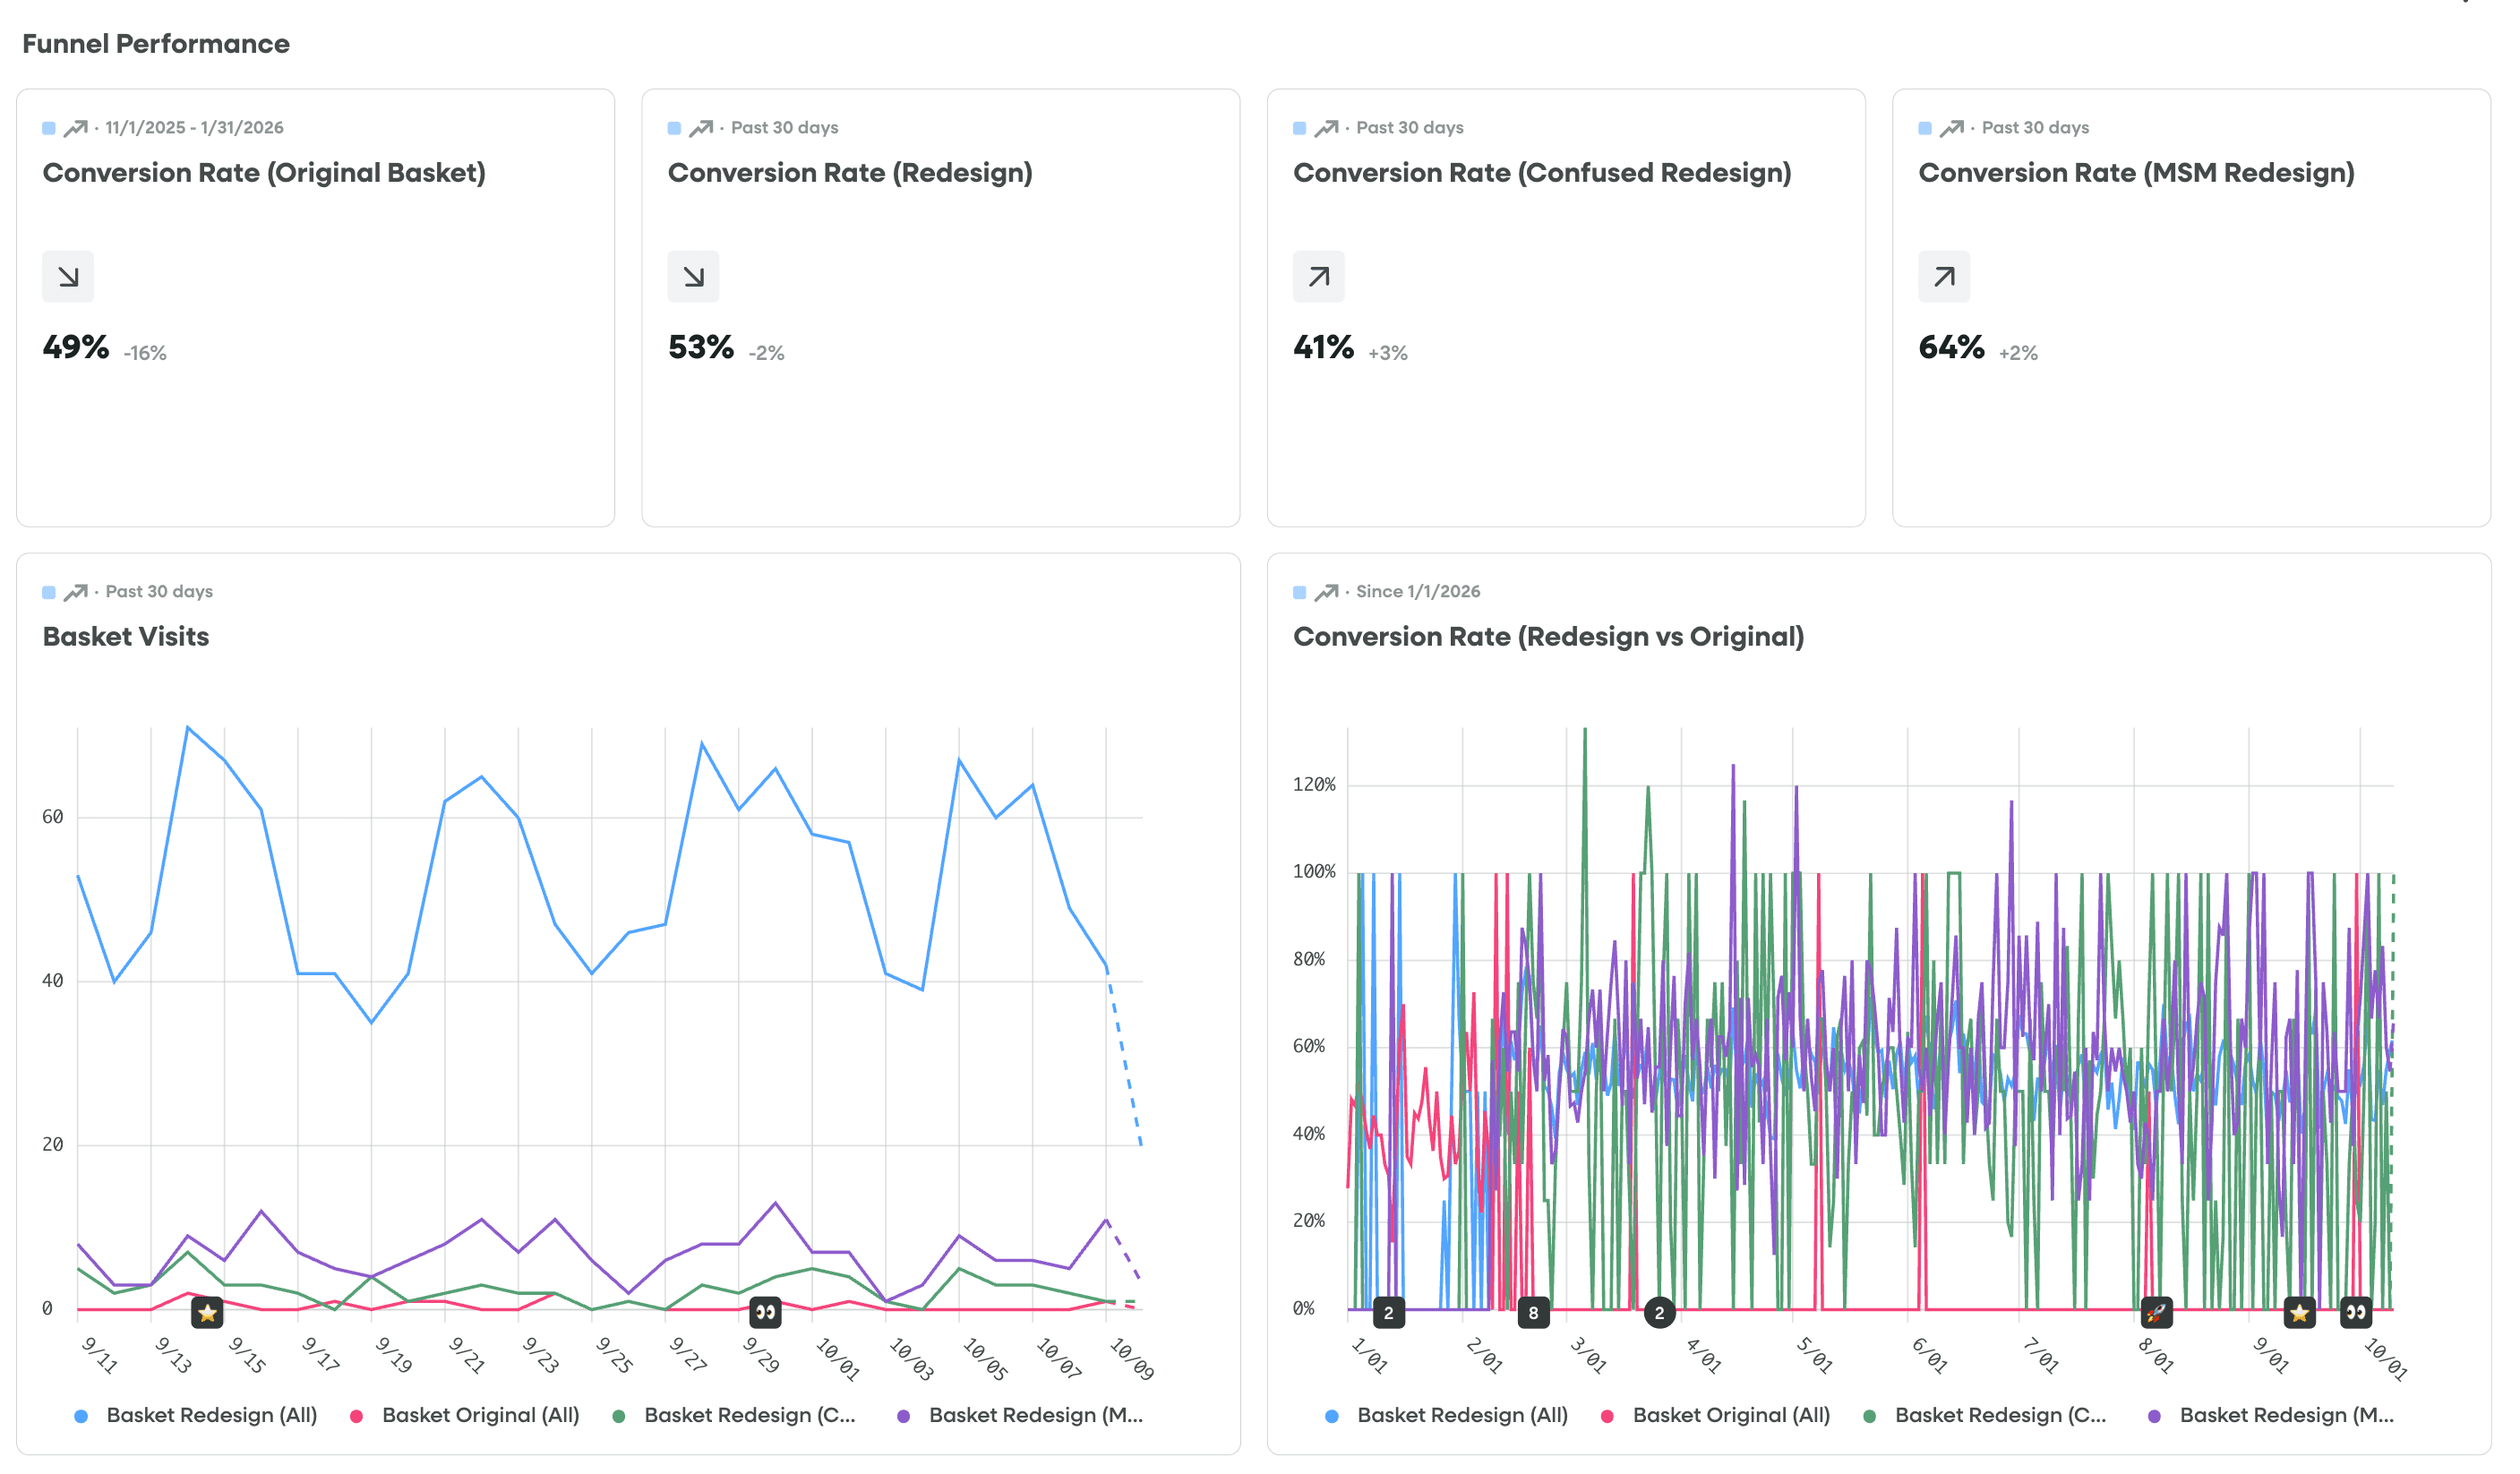
Task: Click the Funnel Performance section heading
Action: (156, 44)
